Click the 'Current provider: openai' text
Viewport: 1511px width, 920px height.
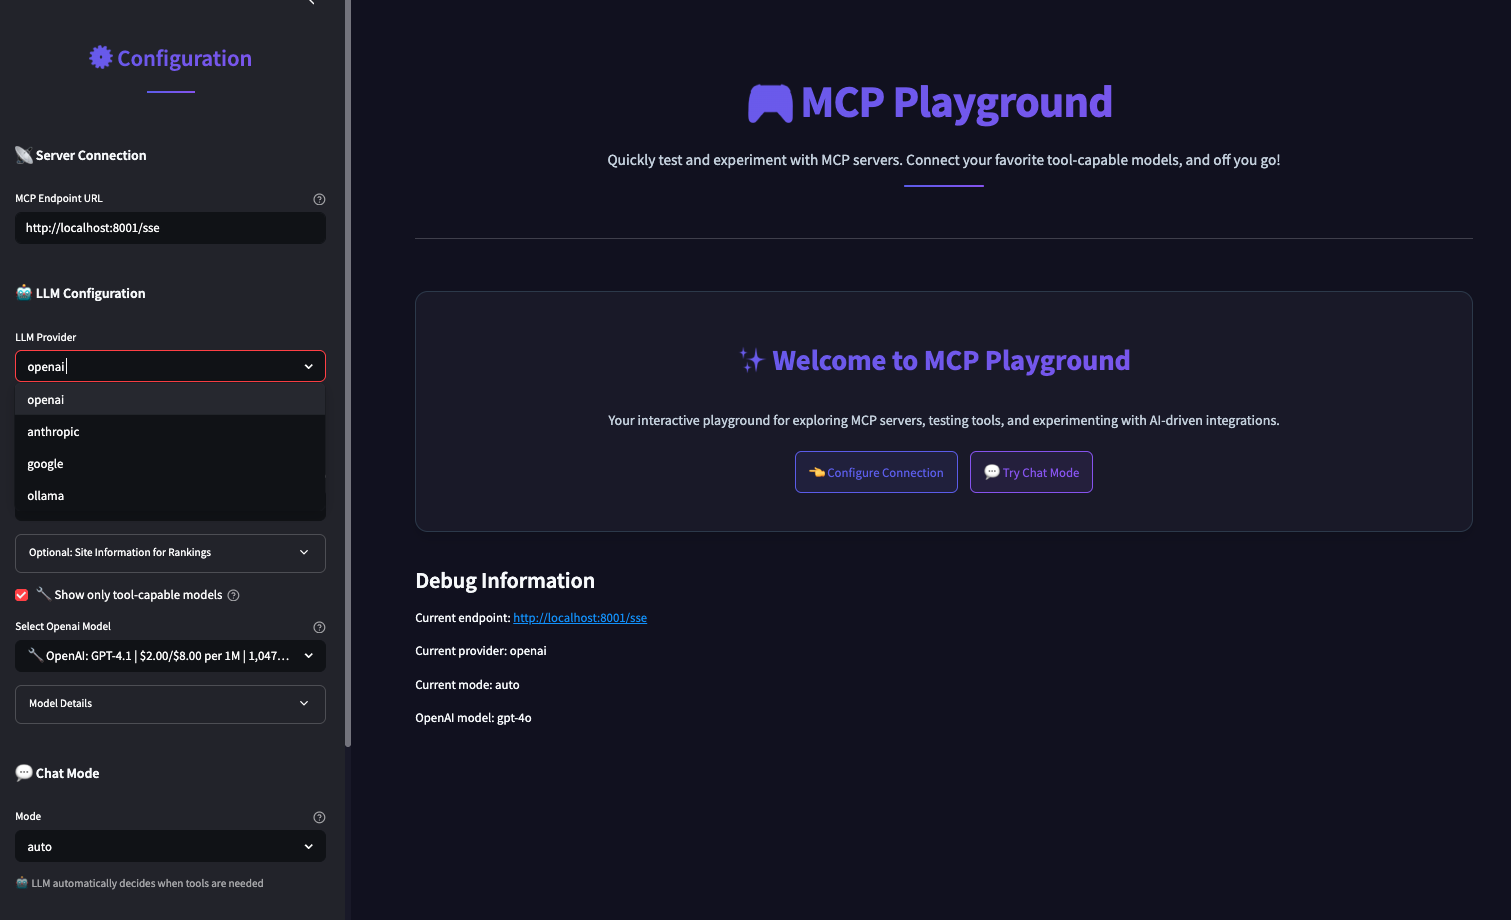point(481,651)
